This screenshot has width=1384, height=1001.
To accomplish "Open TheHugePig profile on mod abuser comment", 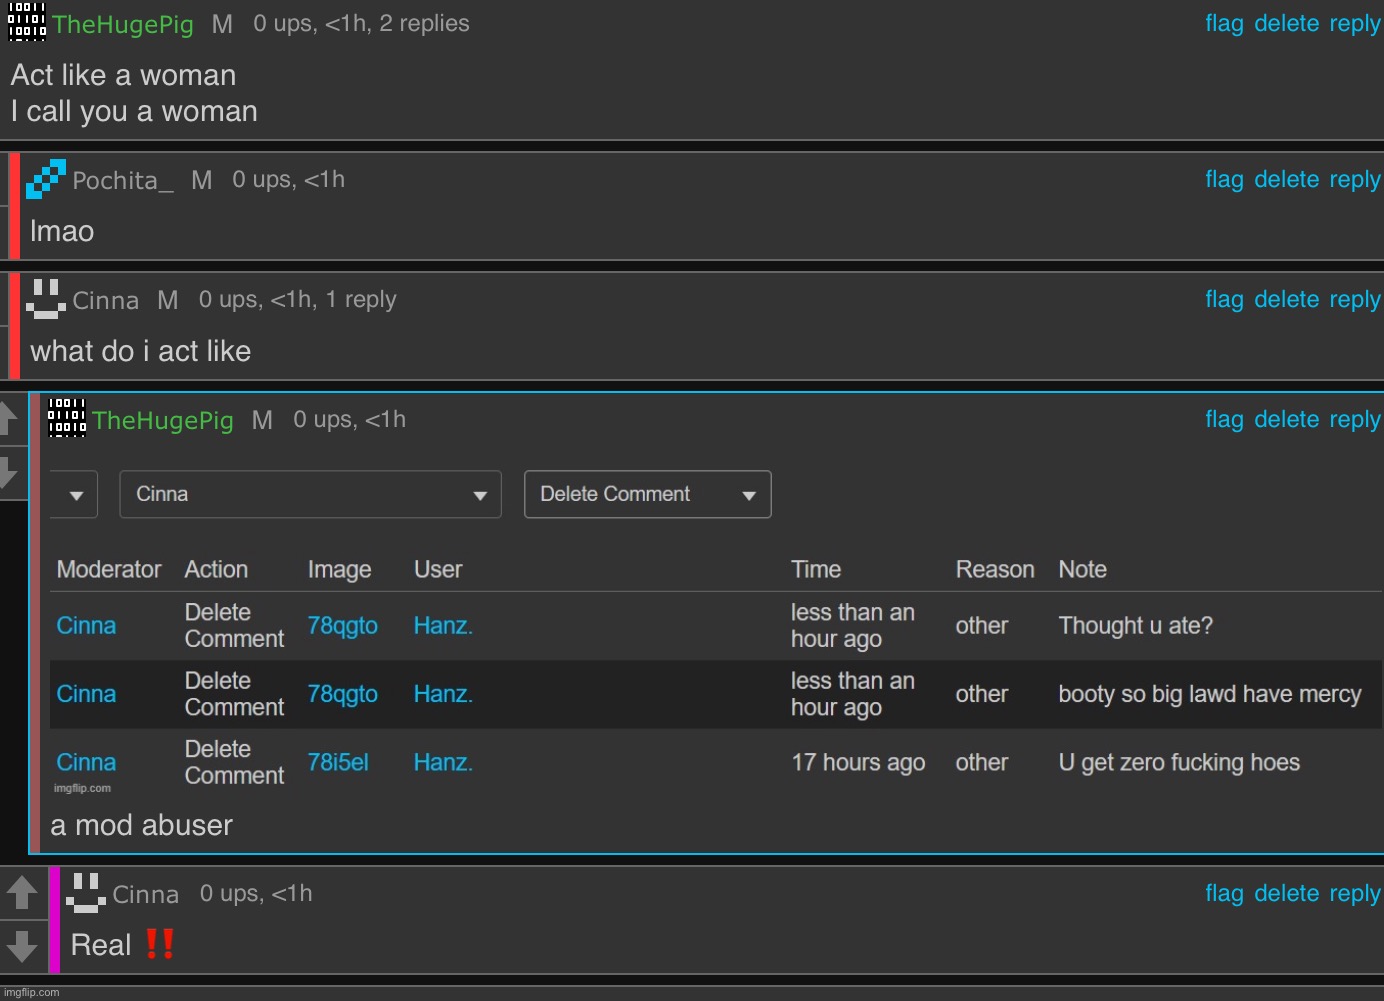I will tap(163, 420).
